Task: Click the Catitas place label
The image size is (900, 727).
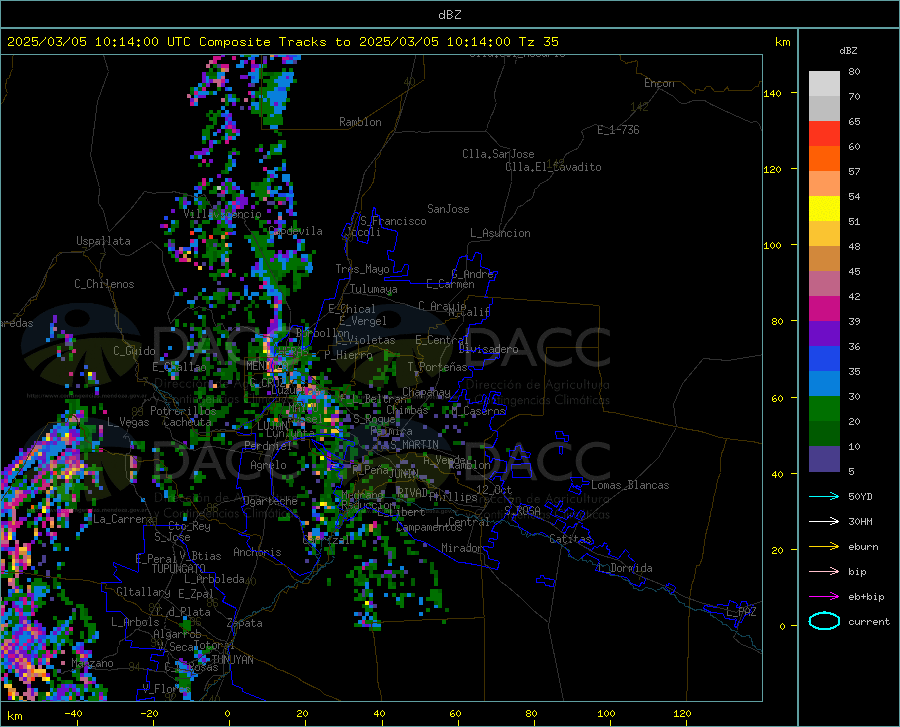Action: point(570,539)
